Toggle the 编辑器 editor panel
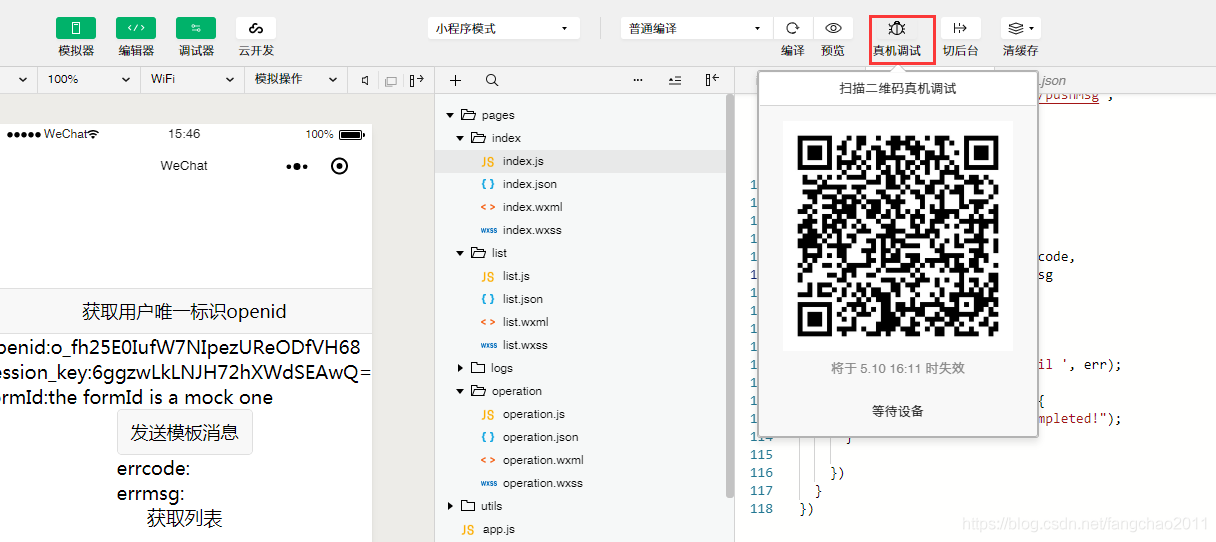1216x542 pixels. coord(136,28)
